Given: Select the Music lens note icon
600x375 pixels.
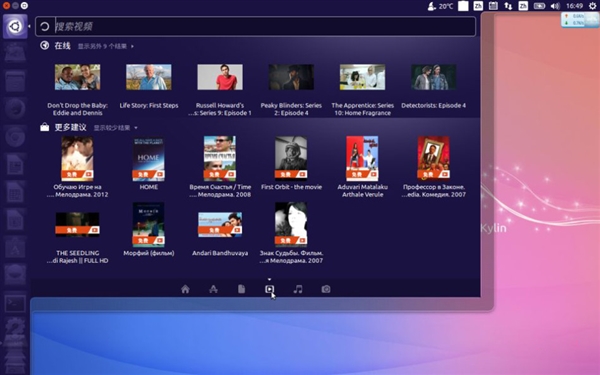Looking at the screenshot, I should pos(298,289).
